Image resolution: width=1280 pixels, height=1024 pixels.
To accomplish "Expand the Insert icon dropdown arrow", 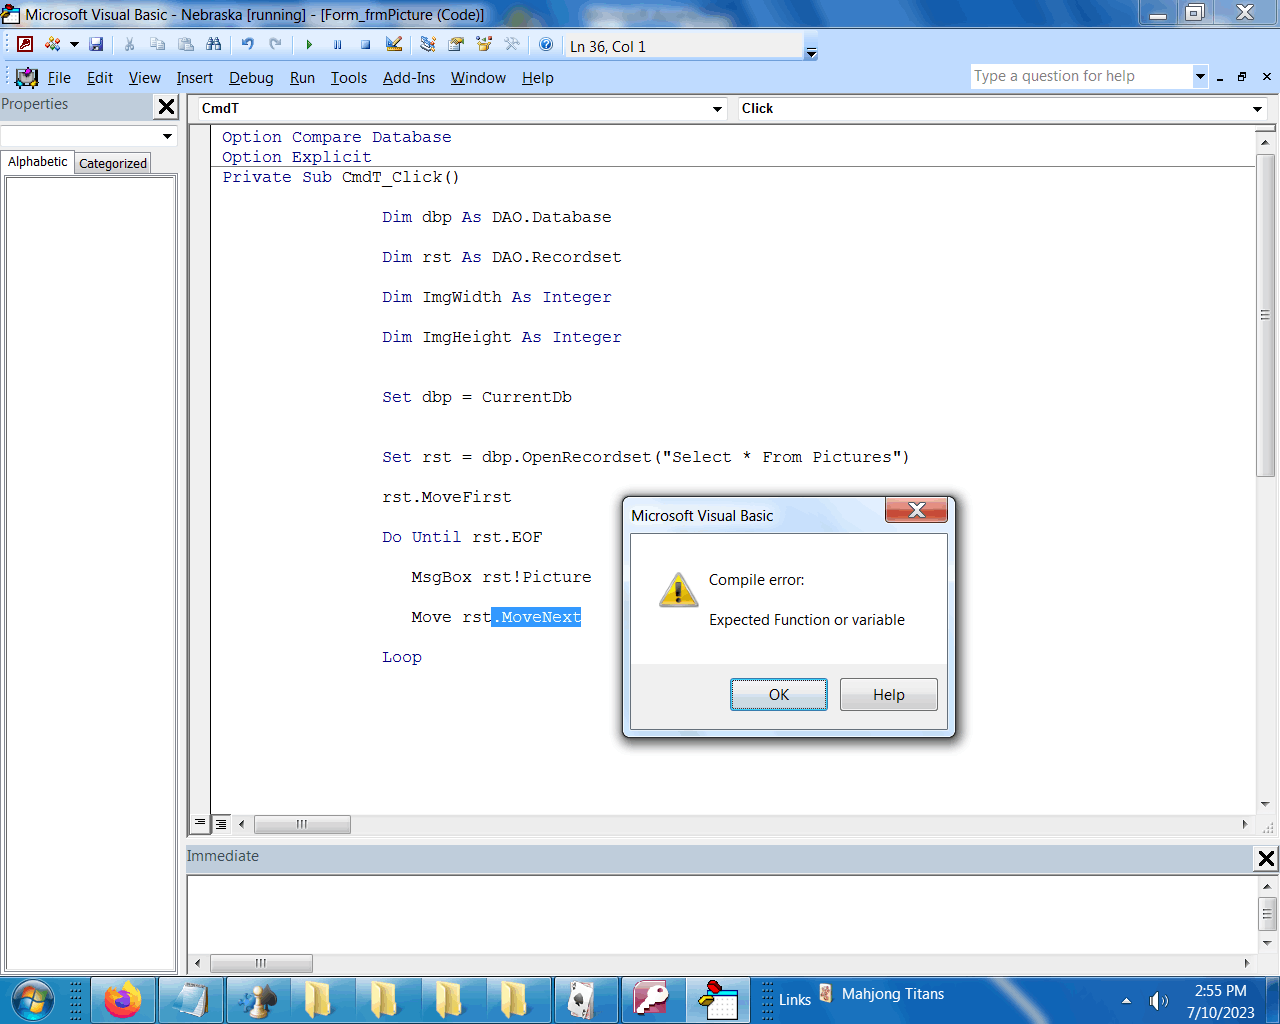I will (74, 44).
